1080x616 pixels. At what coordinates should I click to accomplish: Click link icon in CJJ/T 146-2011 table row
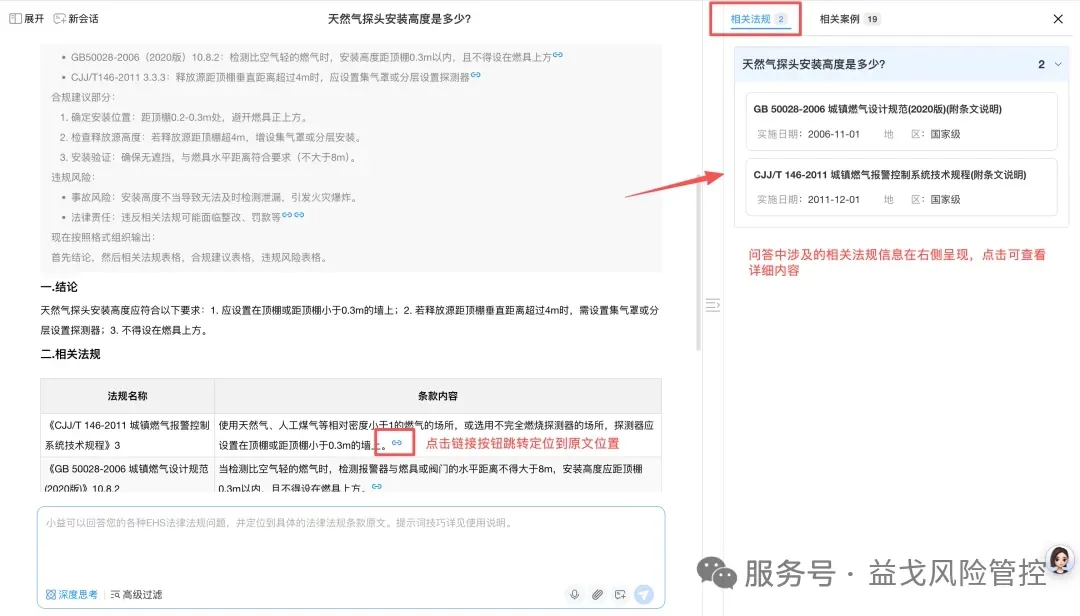coord(397,443)
